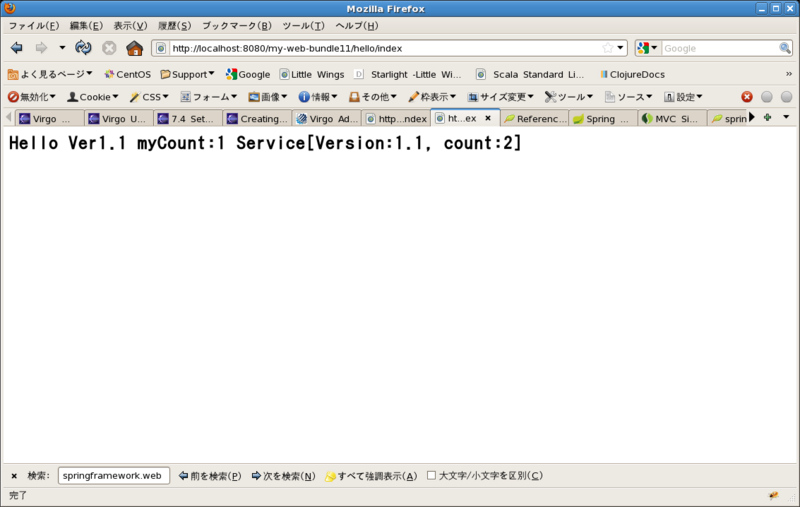This screenshot has width=800, height=507.
Task: Click 前を検索 to find previous
Action: point(210,476)
